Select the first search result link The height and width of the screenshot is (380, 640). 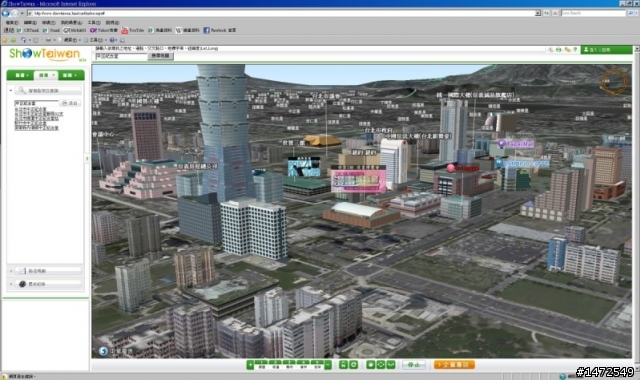point(31,109)
